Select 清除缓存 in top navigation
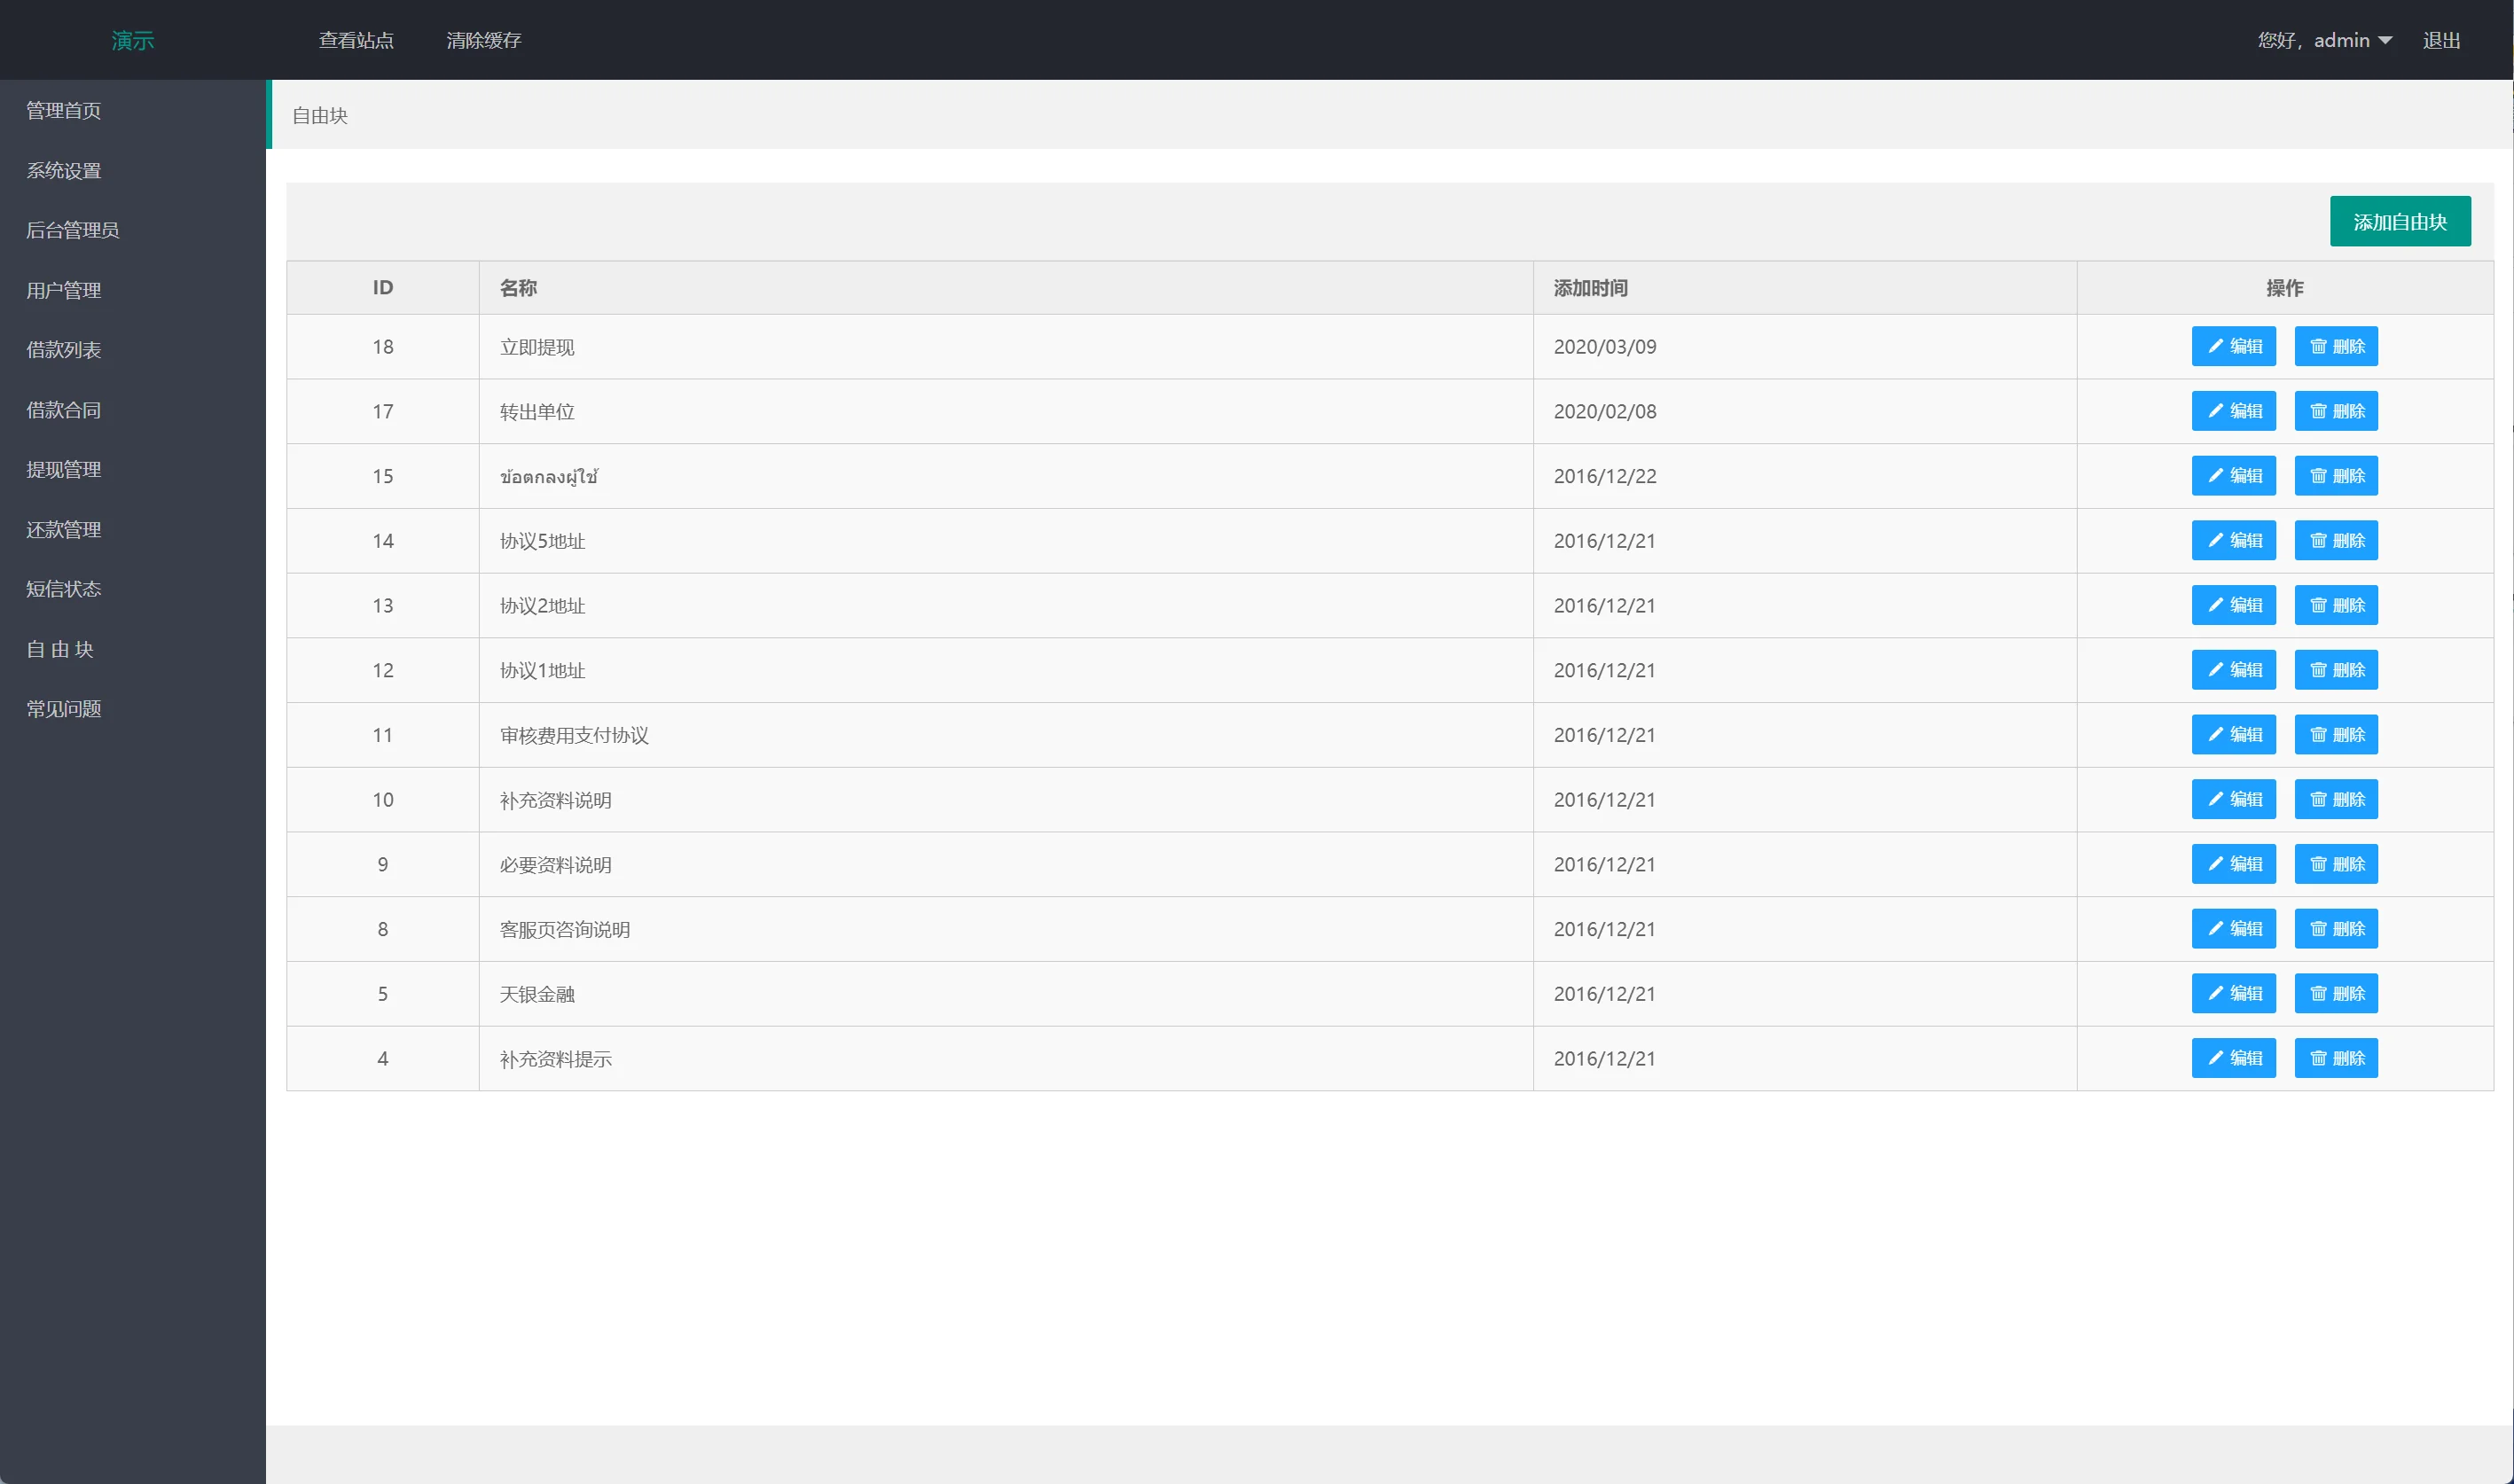 click(483, 40)
